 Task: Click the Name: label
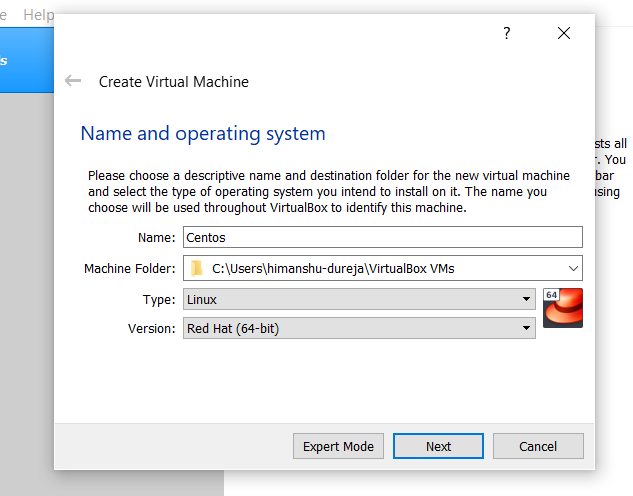[157, 238]
